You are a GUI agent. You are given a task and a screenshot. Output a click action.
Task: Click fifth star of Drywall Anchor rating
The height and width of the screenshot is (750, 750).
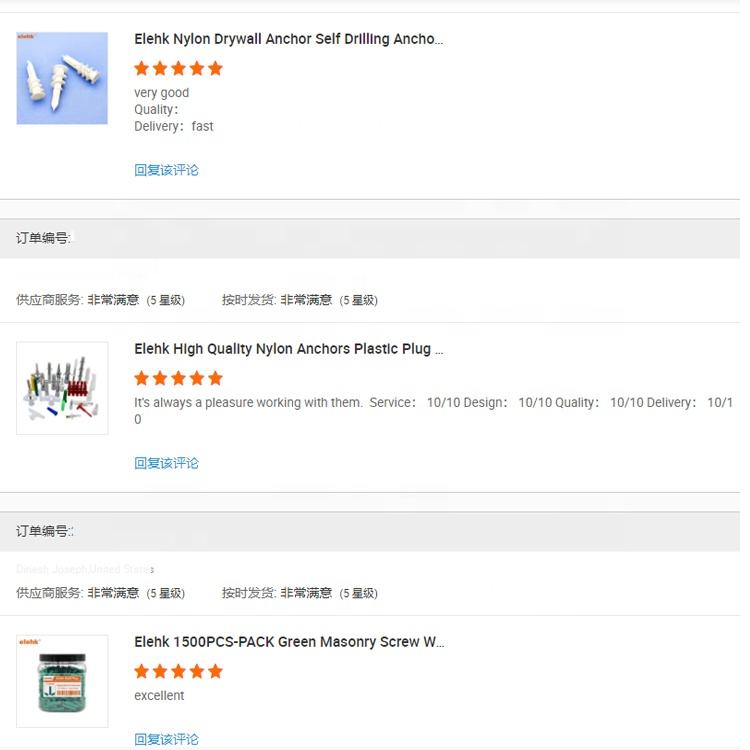click(215, 68)
